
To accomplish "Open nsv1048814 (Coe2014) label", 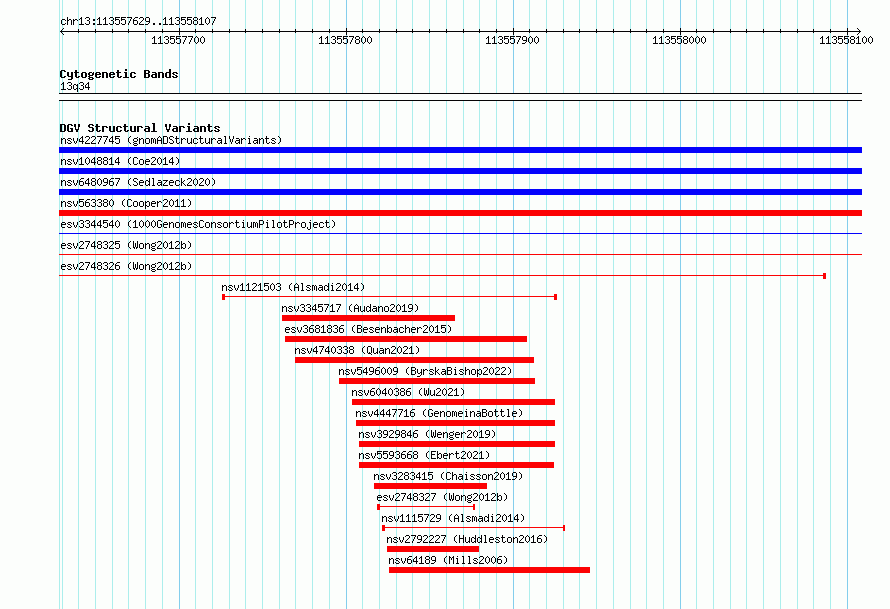I will [x=120, y=161].
